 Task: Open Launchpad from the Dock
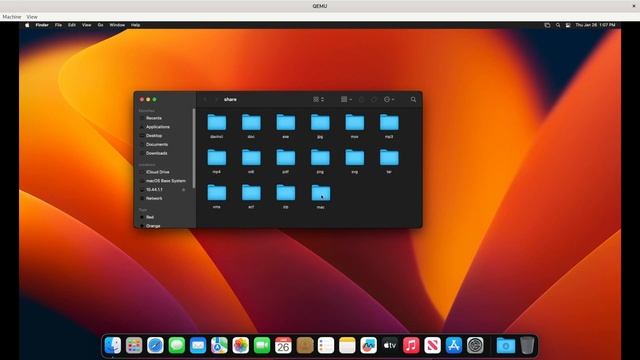pyautogui.click(x=134, y=345)
